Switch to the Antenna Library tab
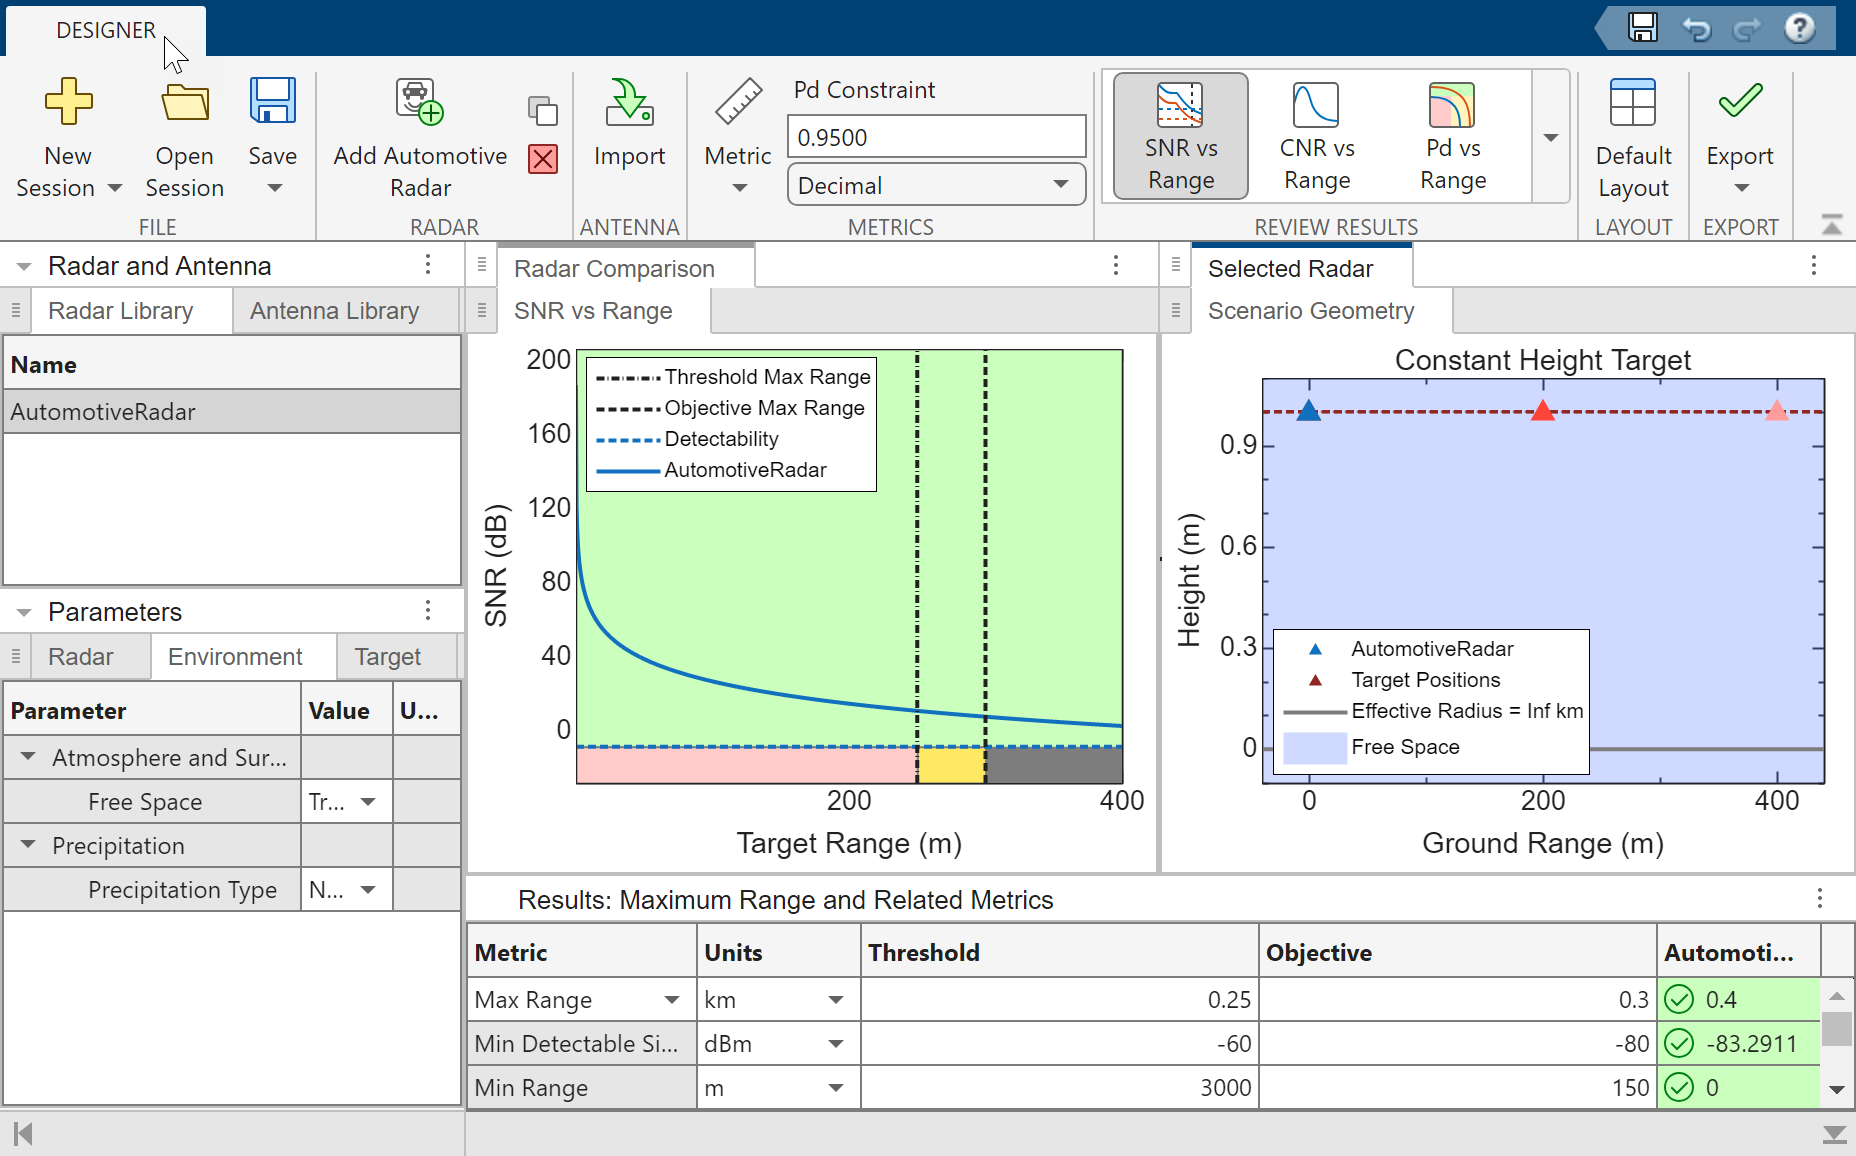This screenshot has width=1856, height=1156. tap(334, 311)
